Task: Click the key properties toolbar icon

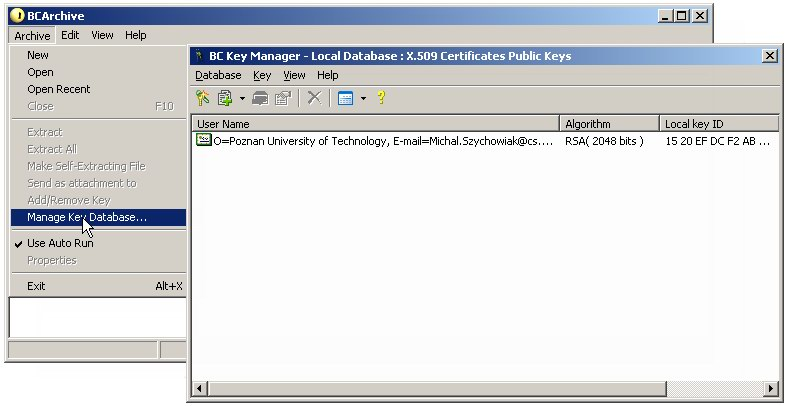Action: (283, 98)
